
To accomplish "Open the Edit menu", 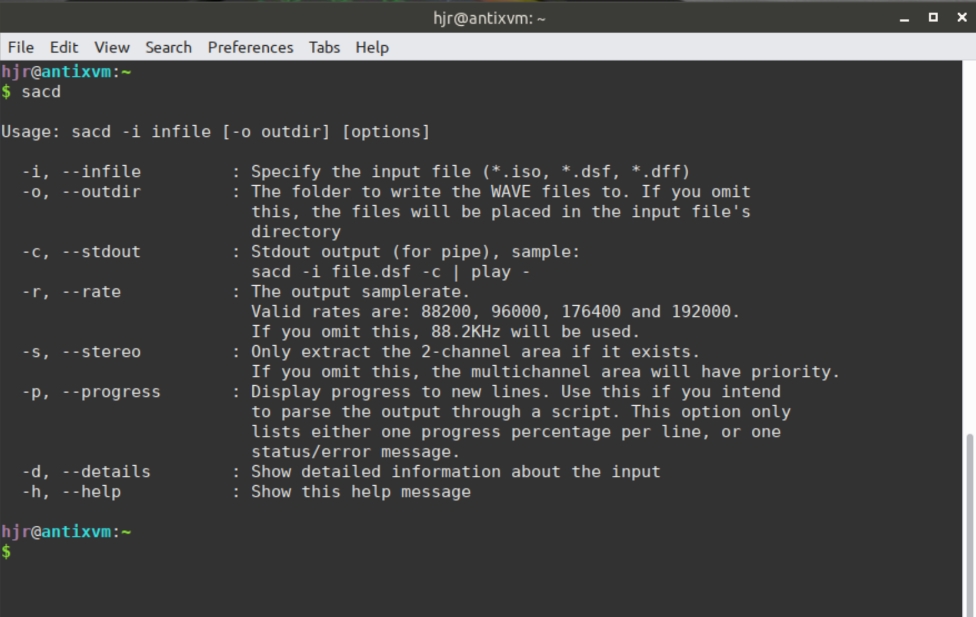I will pos(63,47).
